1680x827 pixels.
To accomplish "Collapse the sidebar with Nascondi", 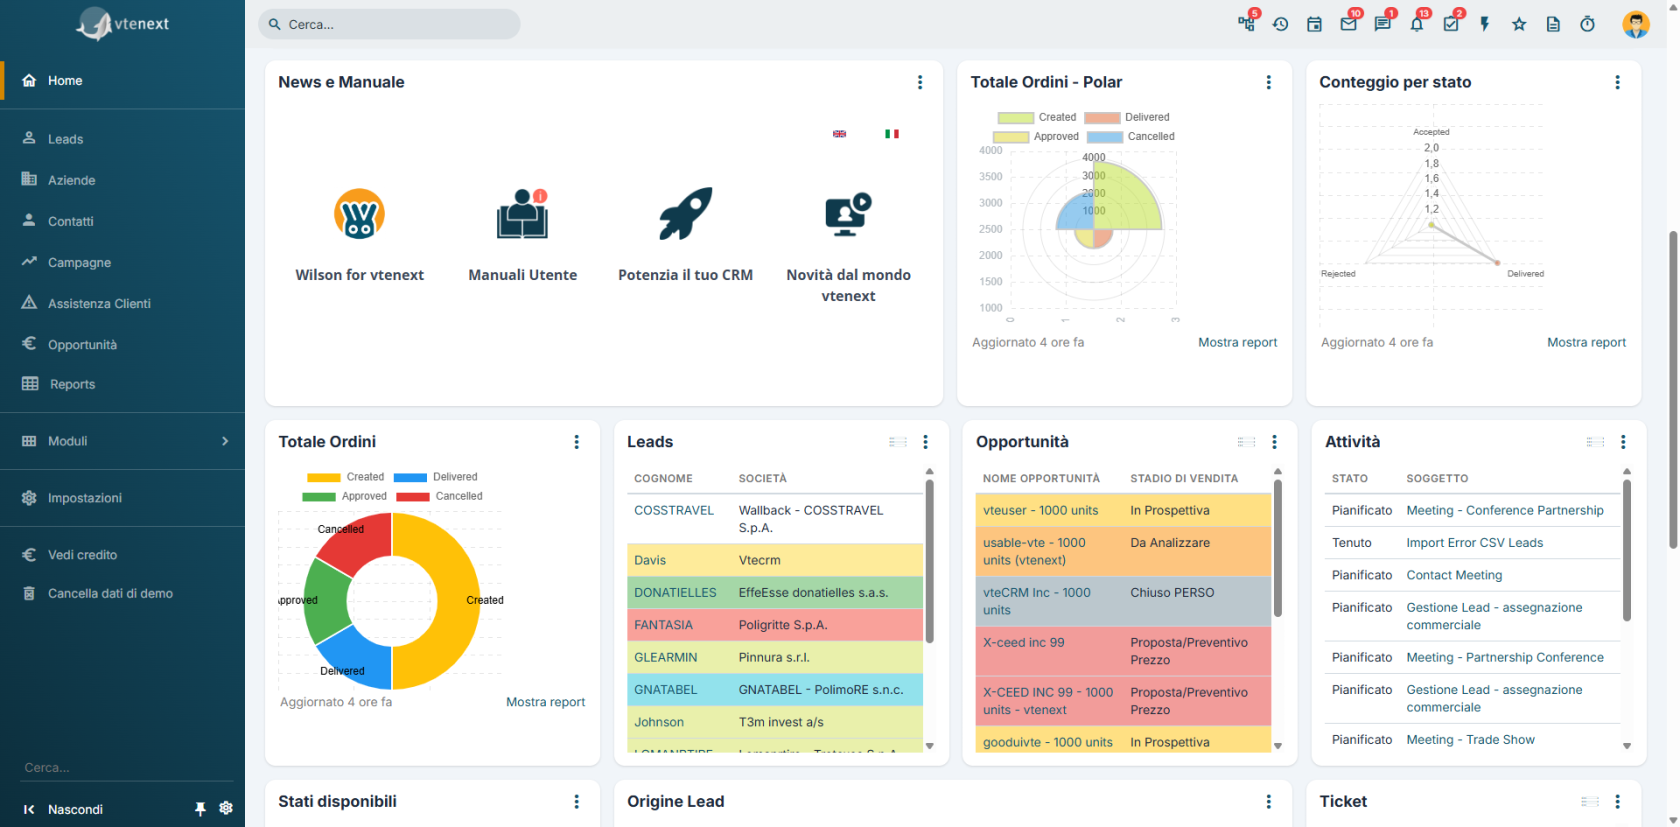I will click(63, 809).
